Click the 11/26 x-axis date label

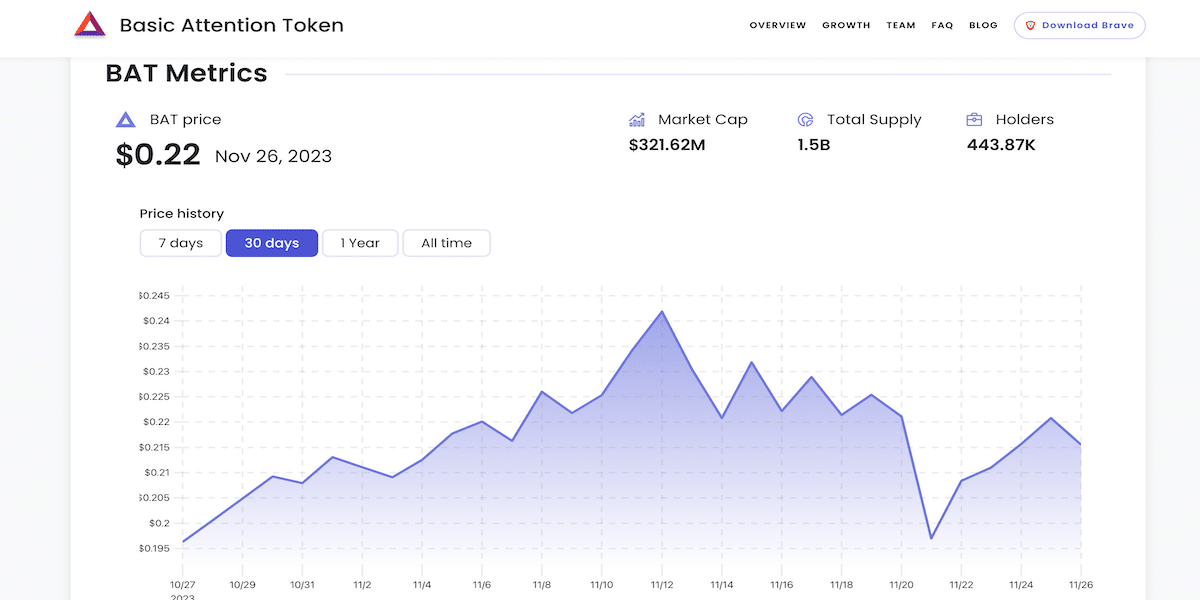pos(1081,584)
